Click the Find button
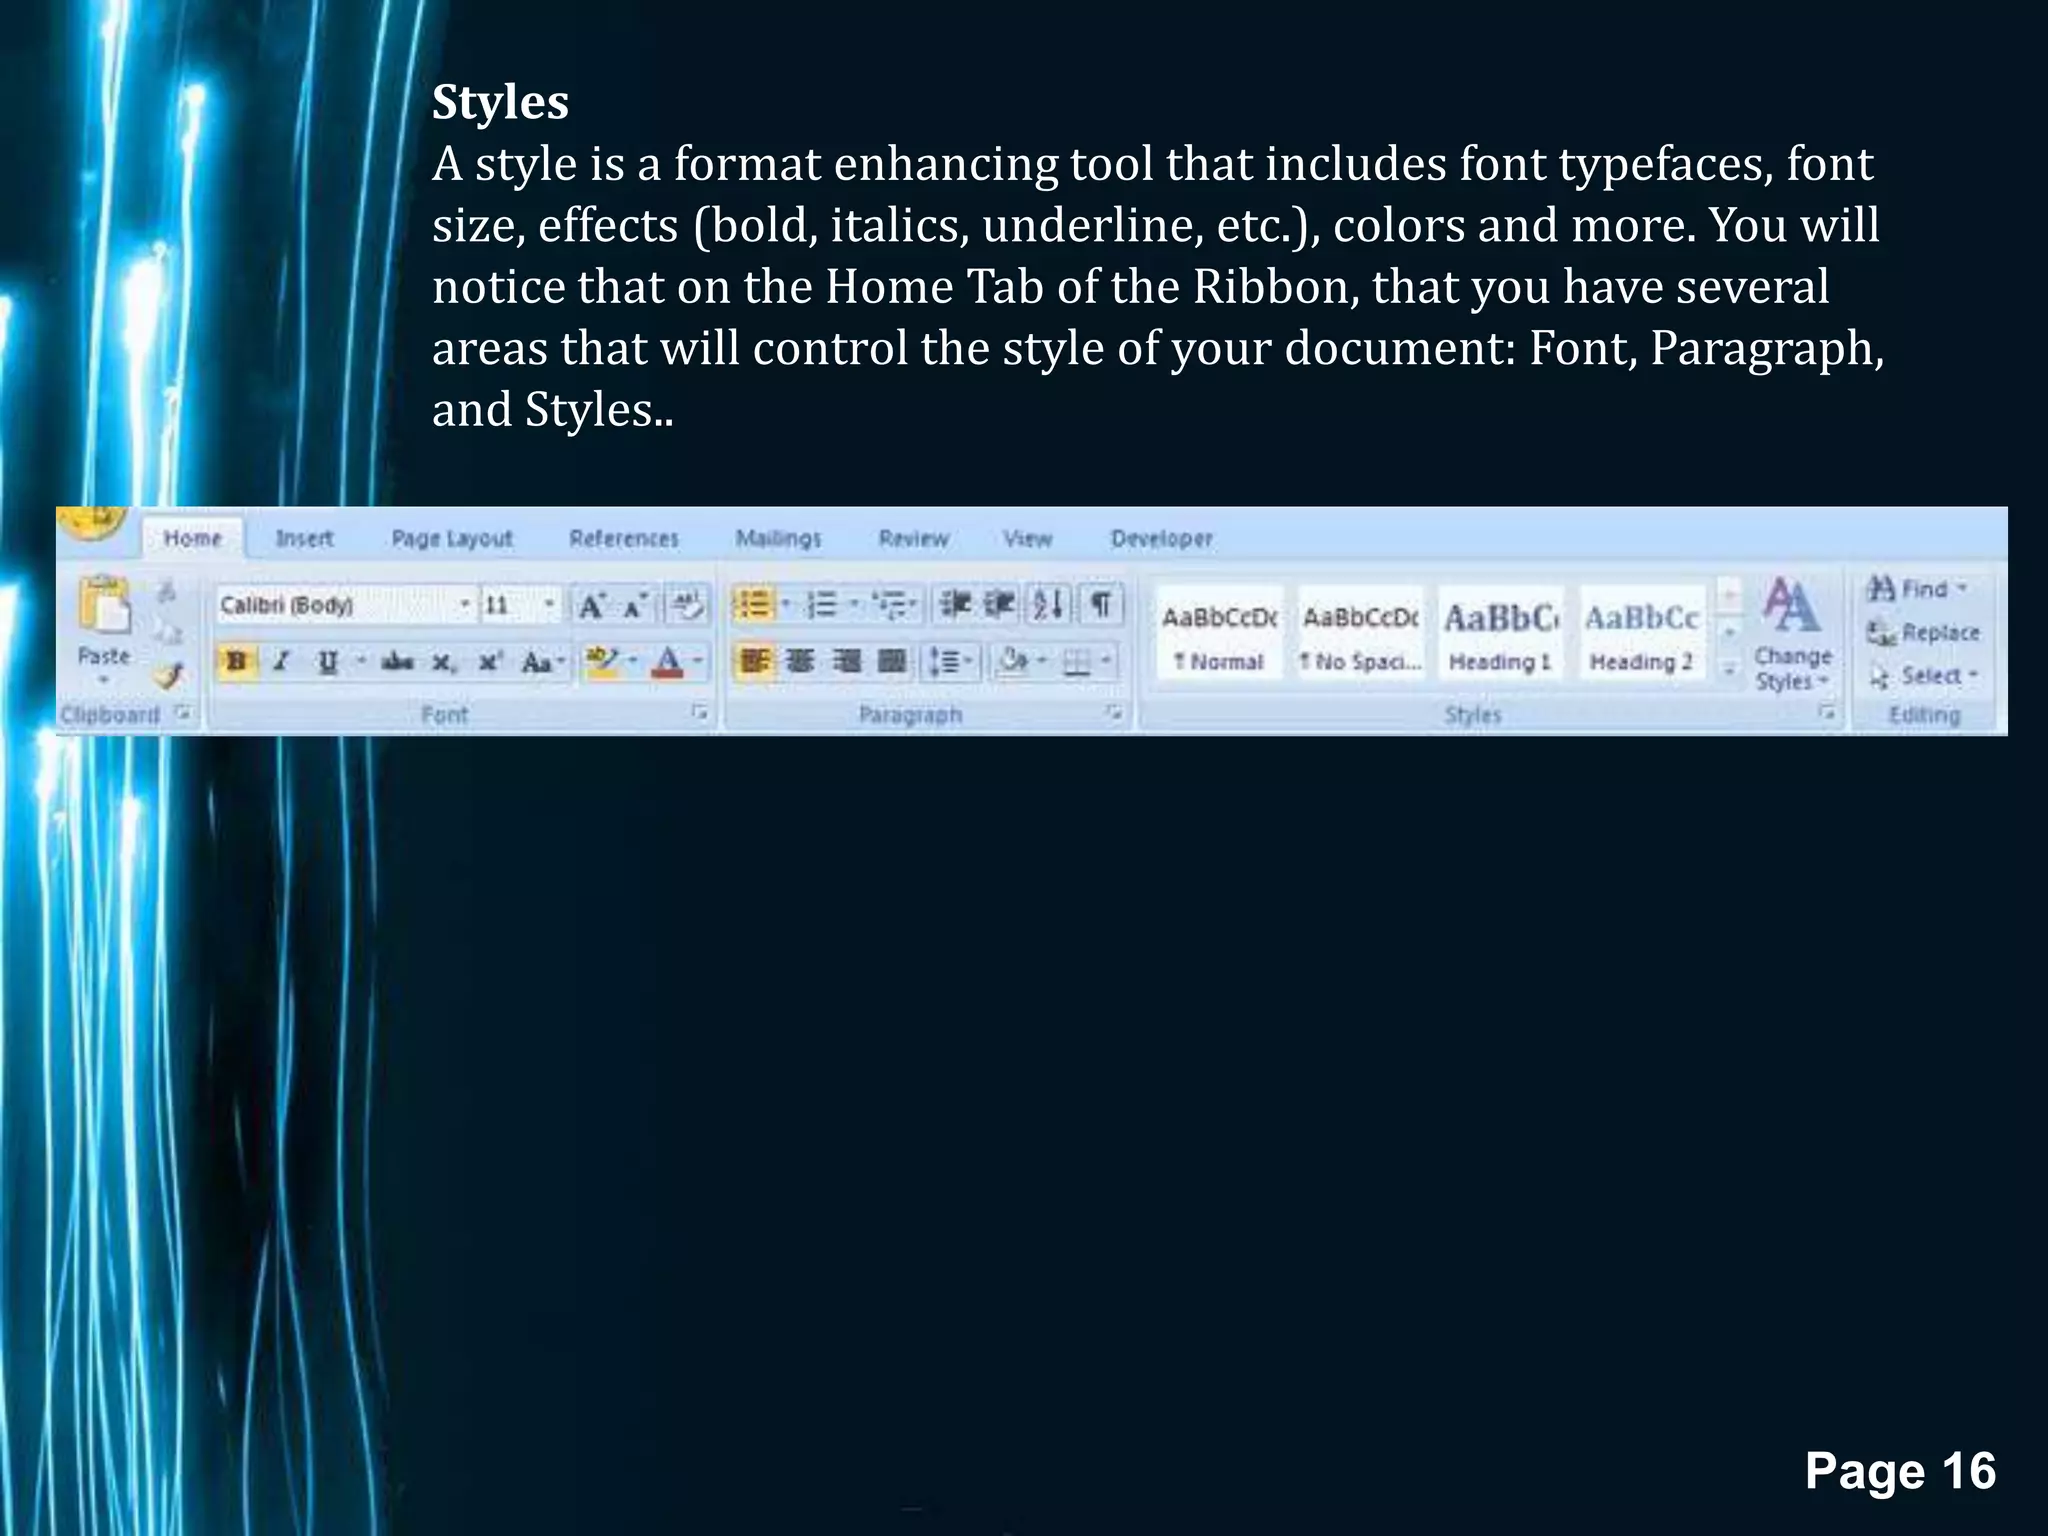The image size is (2048, 1536). [x=1918, y=588]
